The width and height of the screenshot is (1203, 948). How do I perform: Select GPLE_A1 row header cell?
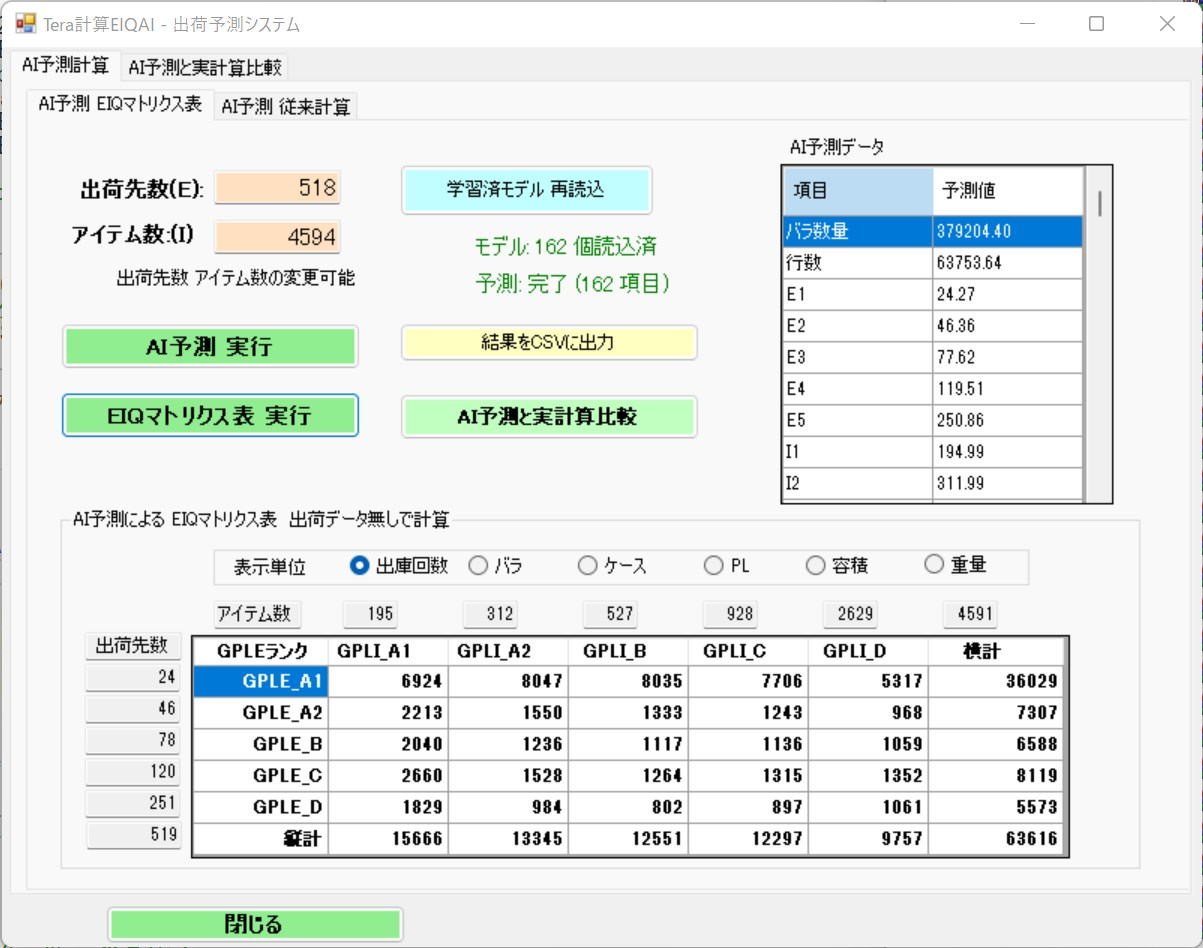point(260,682)
